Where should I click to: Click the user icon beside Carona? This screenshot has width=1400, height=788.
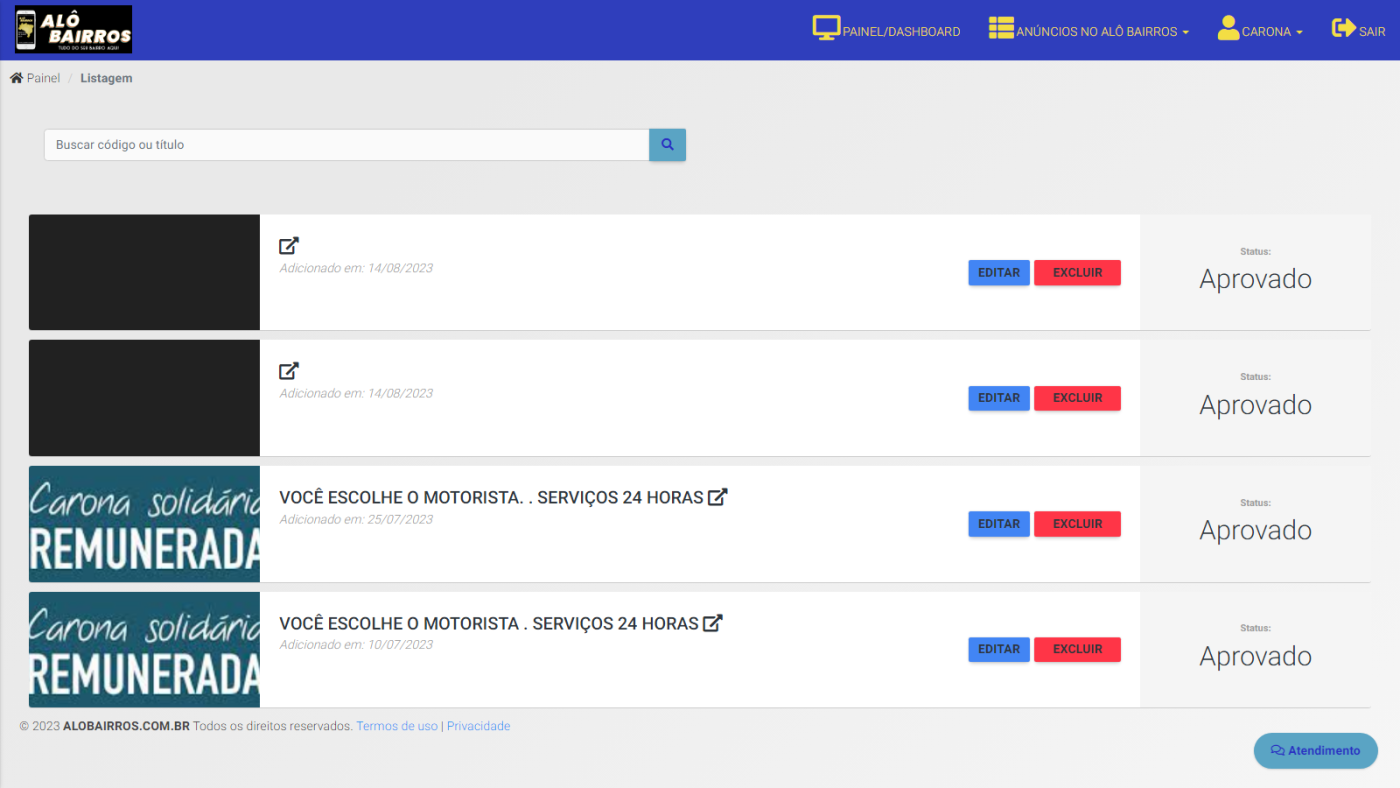coord(1228,29)
